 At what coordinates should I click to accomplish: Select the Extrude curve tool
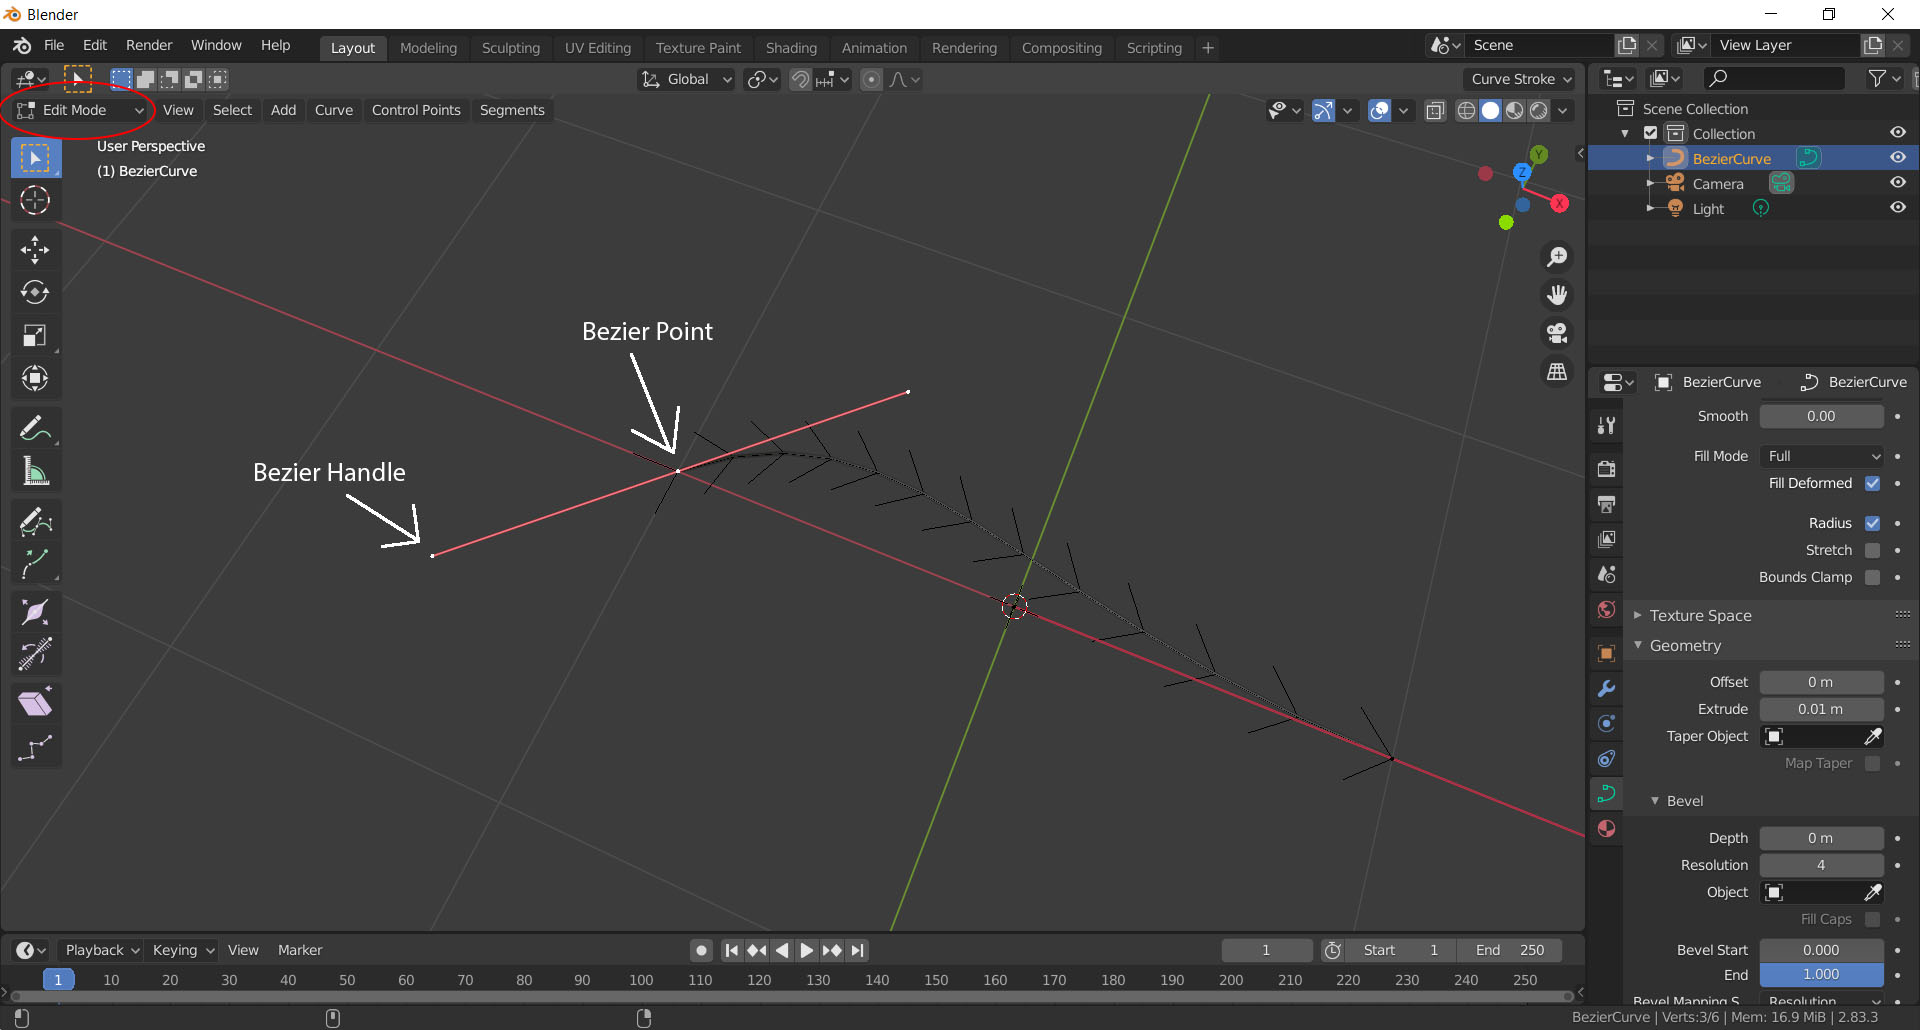(35, 563)
